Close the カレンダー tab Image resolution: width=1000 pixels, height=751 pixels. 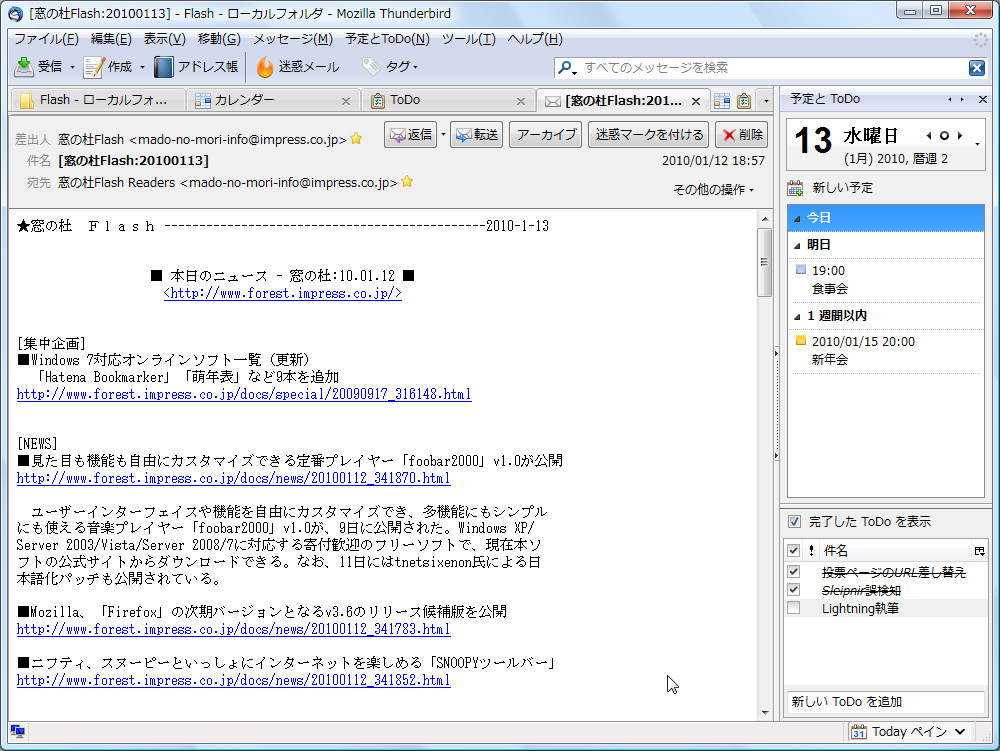pyautogui.click(x=346, y=101)
